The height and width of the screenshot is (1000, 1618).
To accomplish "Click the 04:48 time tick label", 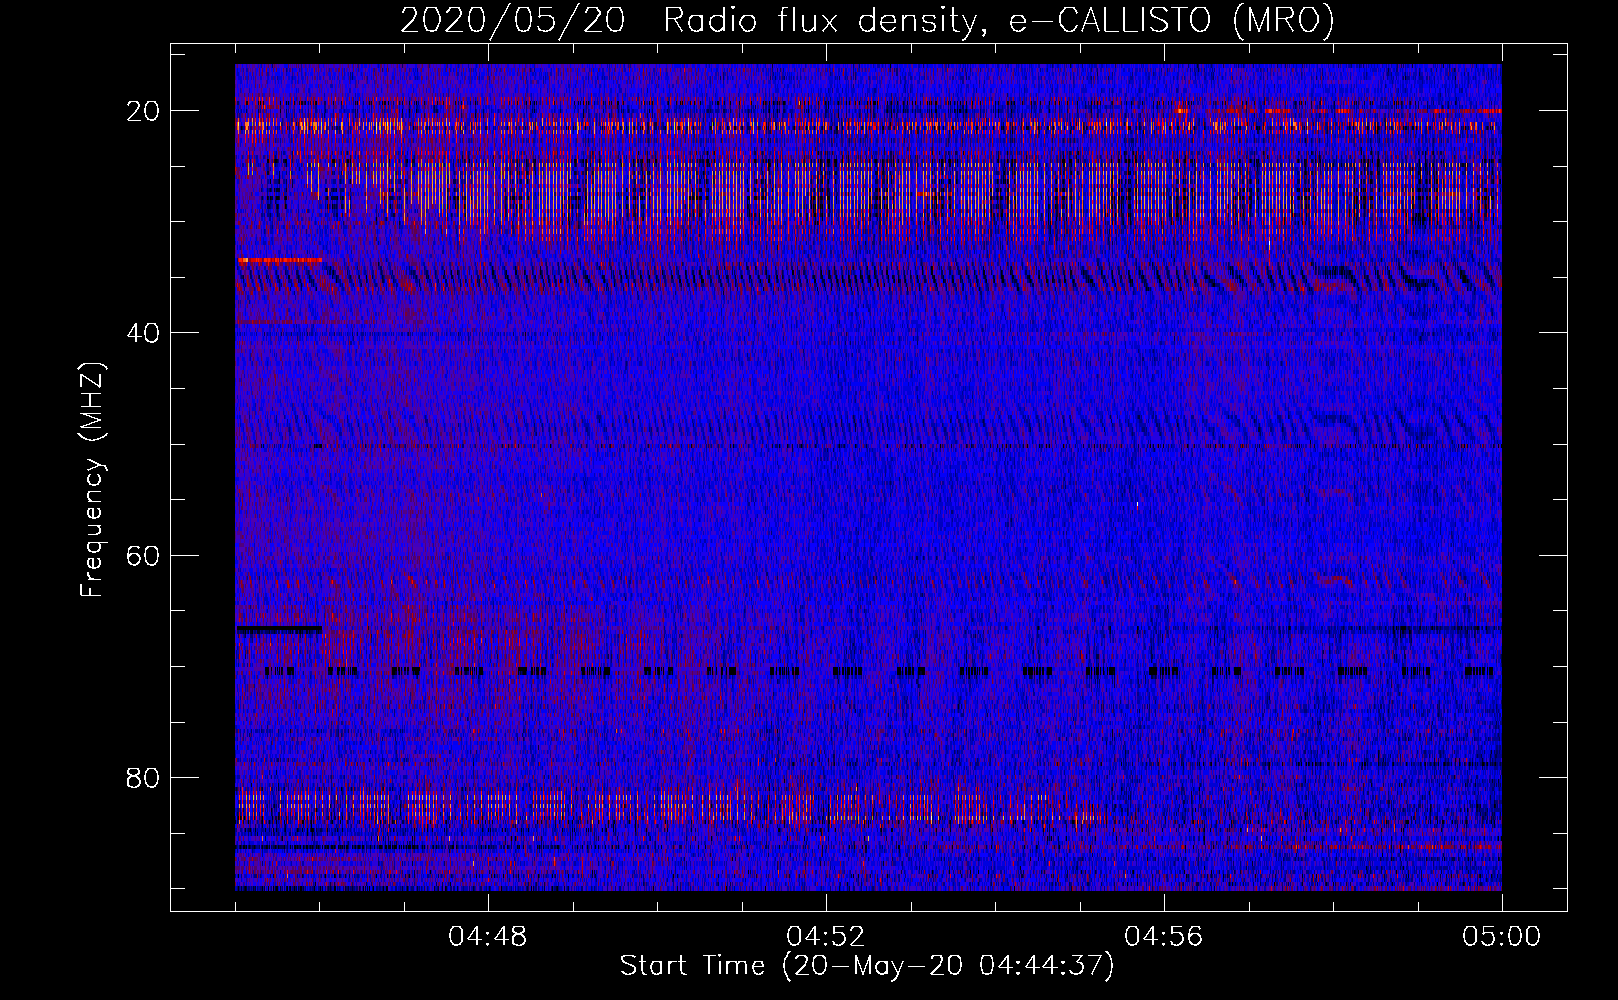I will click(488, 937).
